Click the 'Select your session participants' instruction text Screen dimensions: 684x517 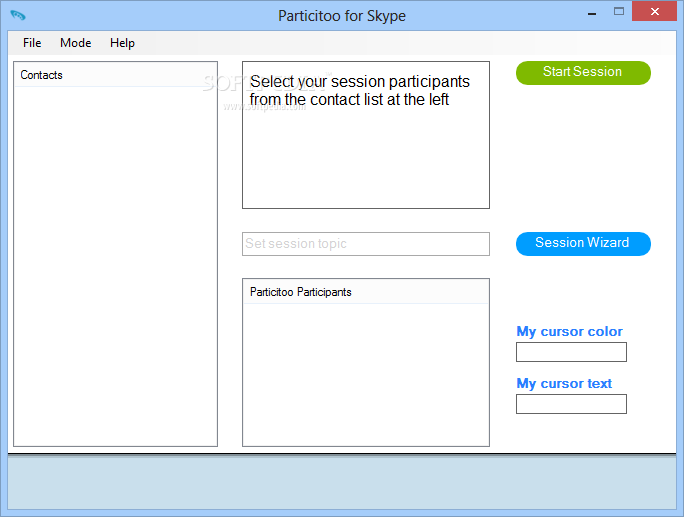click(359, 90)
